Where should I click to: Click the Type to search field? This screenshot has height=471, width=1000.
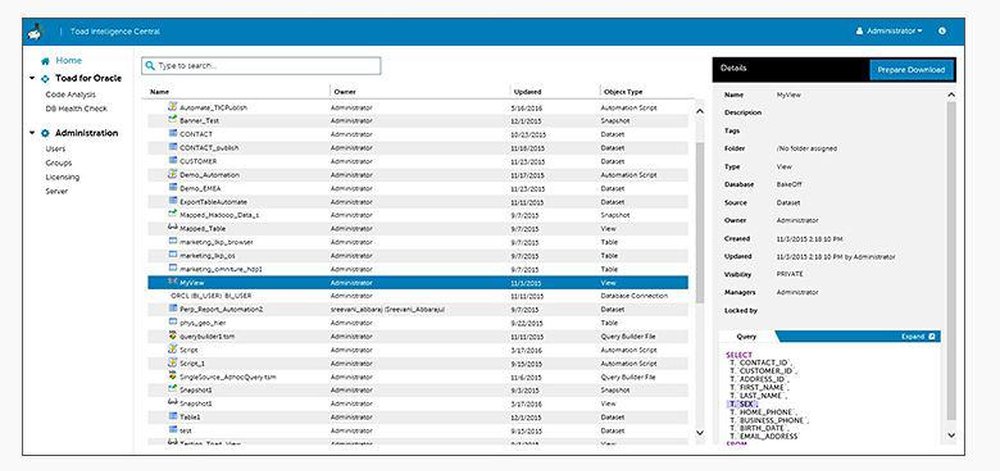pos(261,66)
